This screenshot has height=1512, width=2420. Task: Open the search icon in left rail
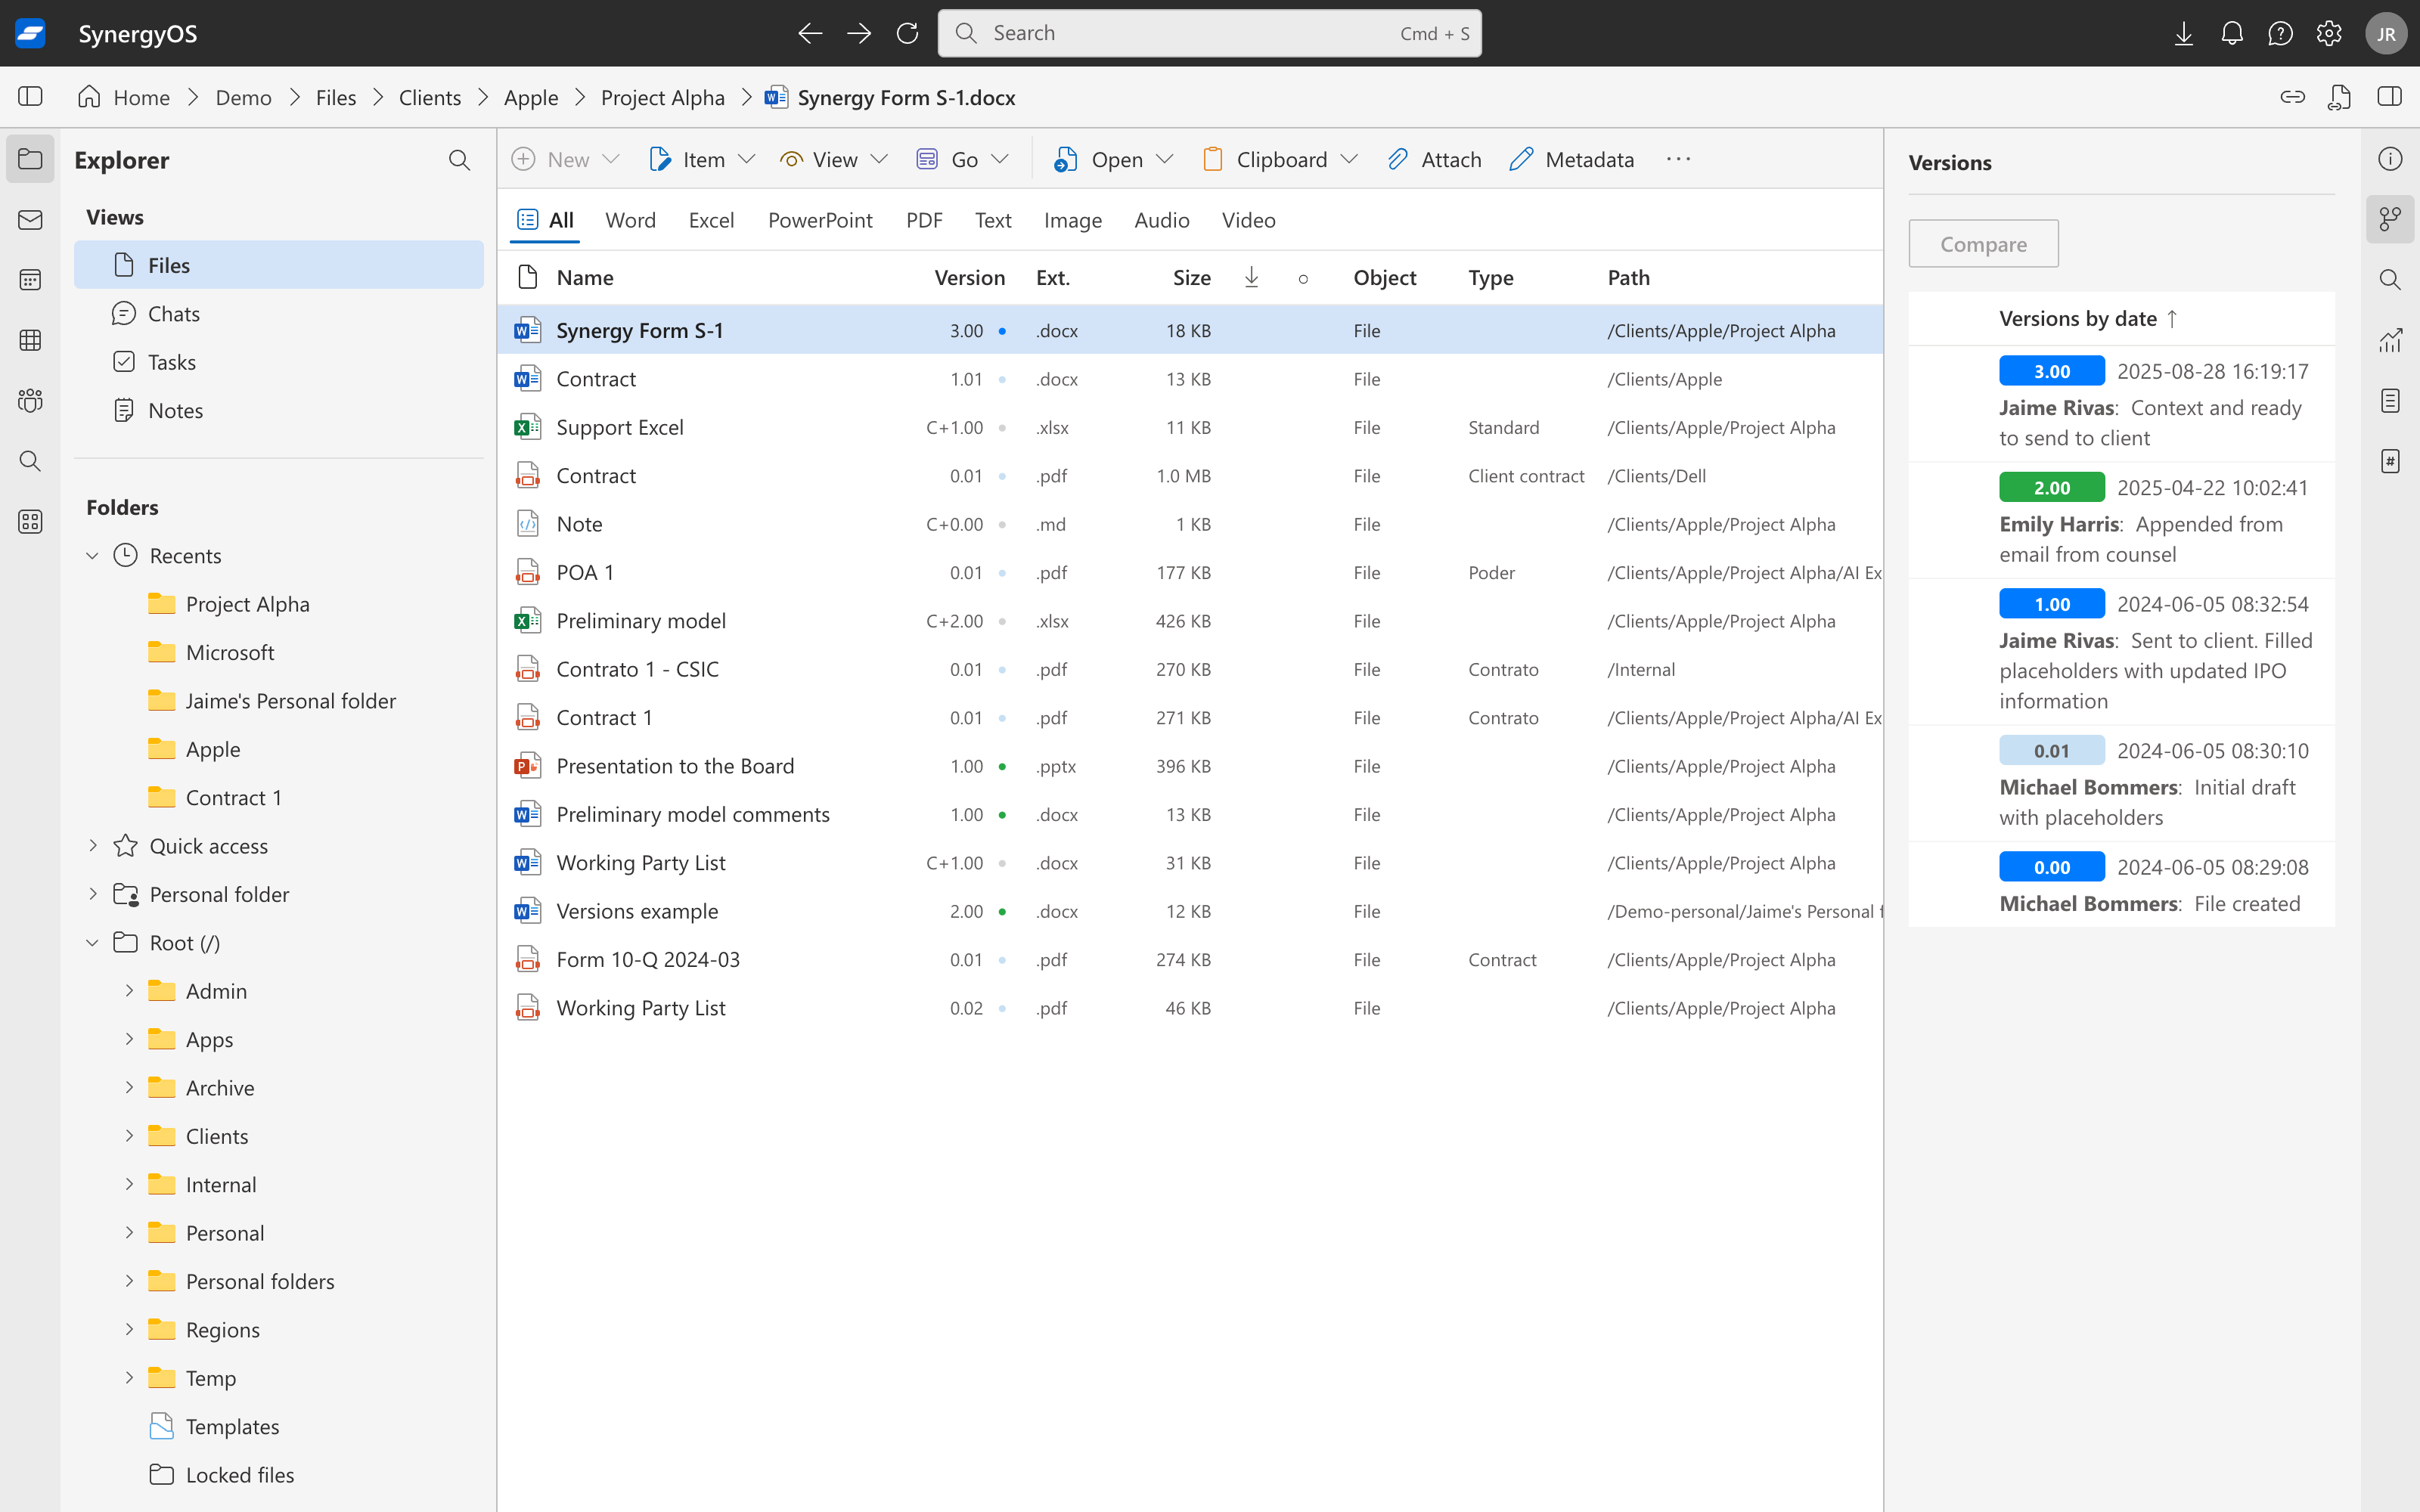pos(30,461)
